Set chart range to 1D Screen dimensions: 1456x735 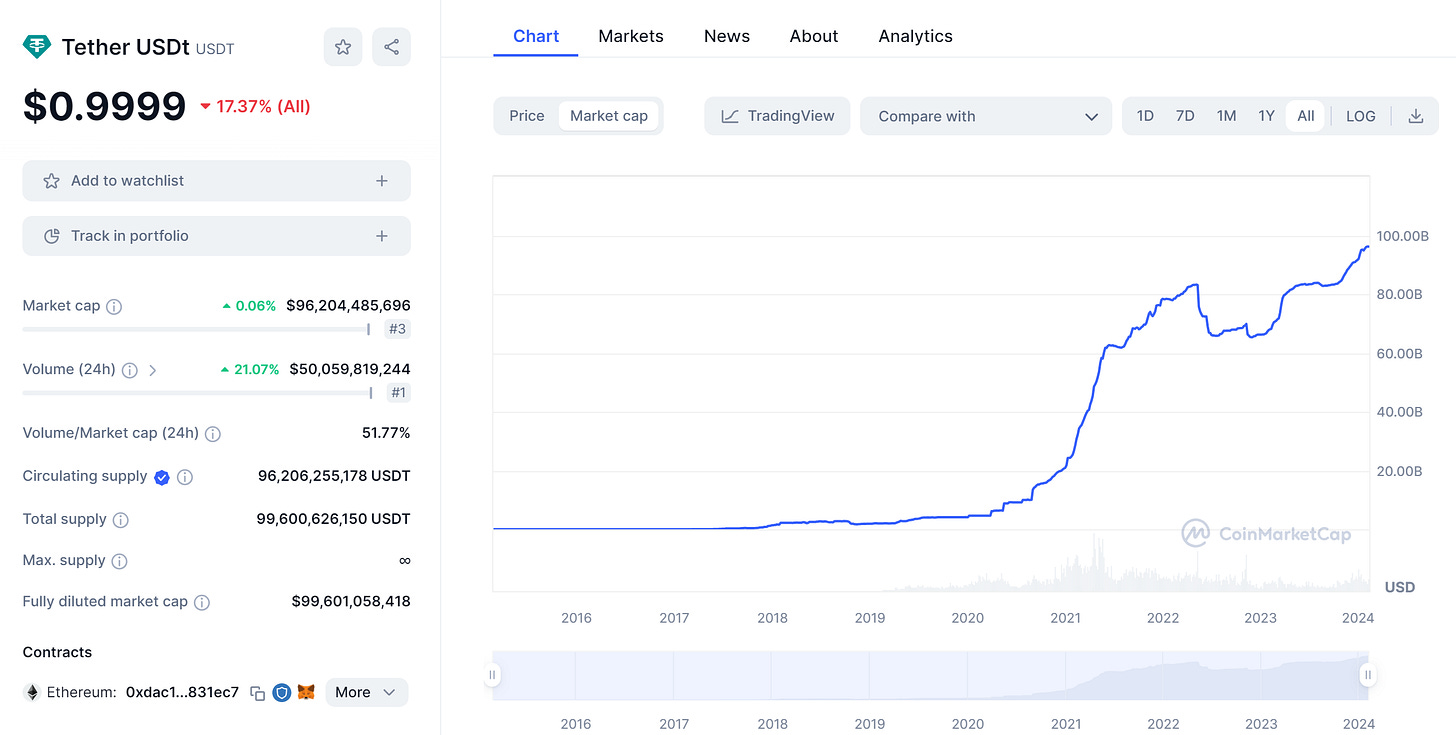point(1145,116)
